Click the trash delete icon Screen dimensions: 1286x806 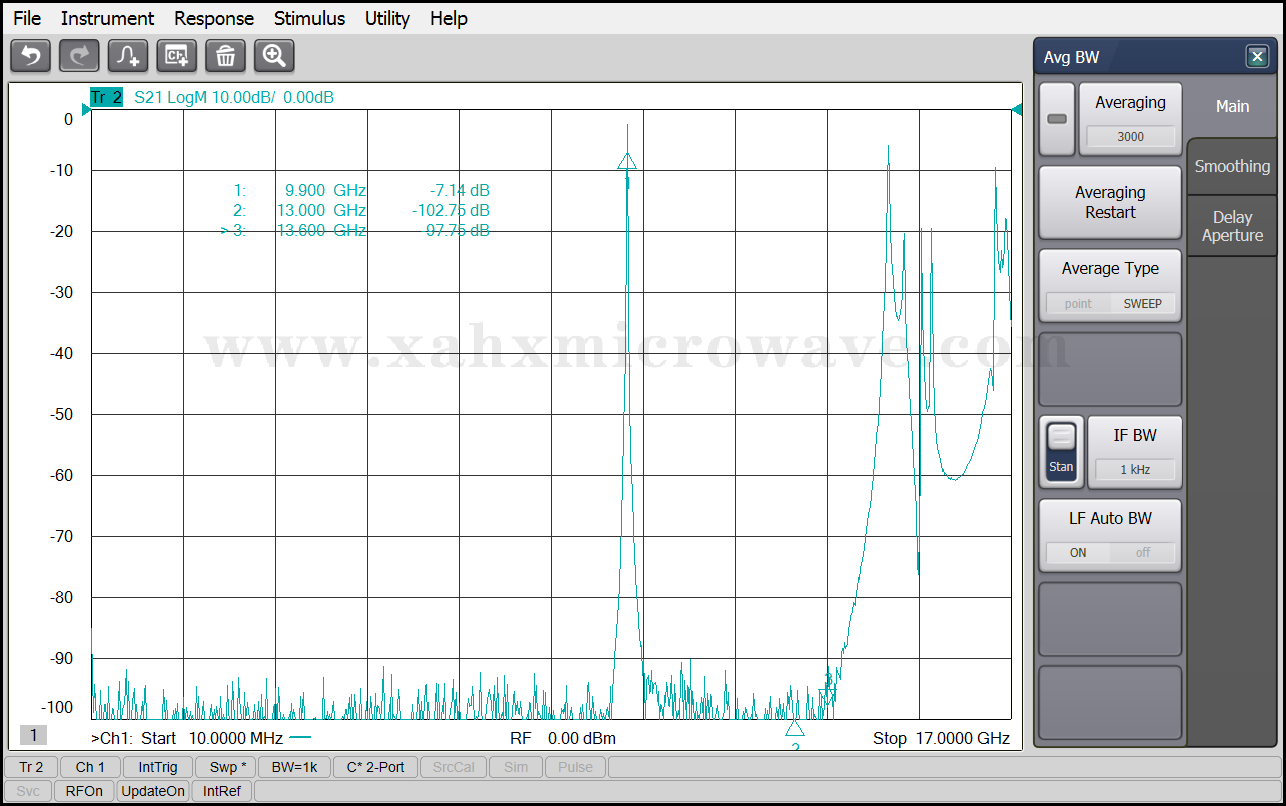click(225, 56)
